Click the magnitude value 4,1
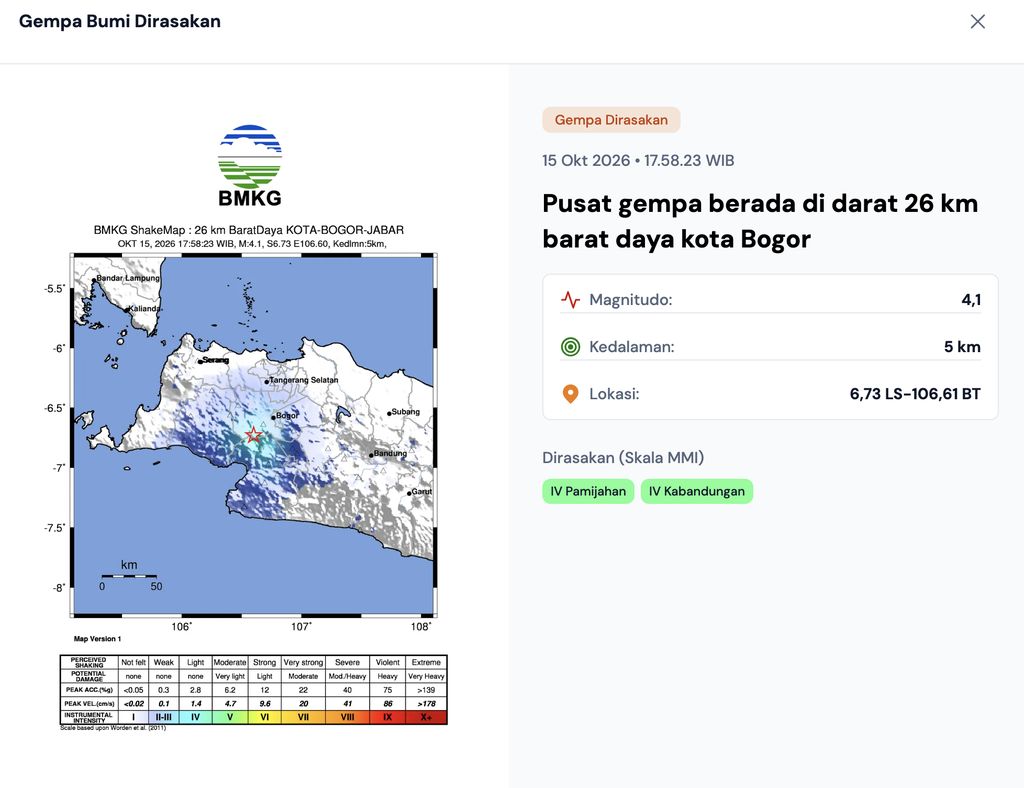Image resolution: width=1024 pixels, height=788 pixels. (971, 300)
